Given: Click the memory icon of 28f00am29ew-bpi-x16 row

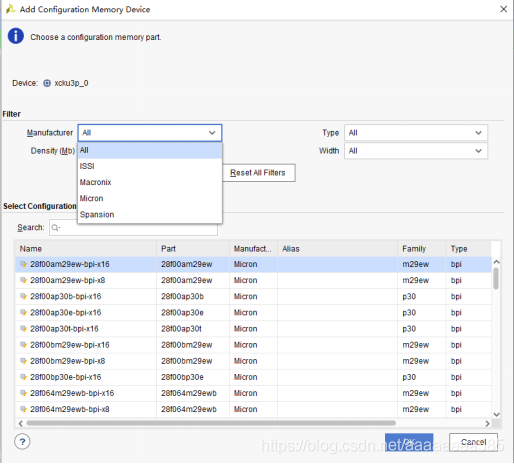Looking at the screenshot, I should click(x=23, y=264).
